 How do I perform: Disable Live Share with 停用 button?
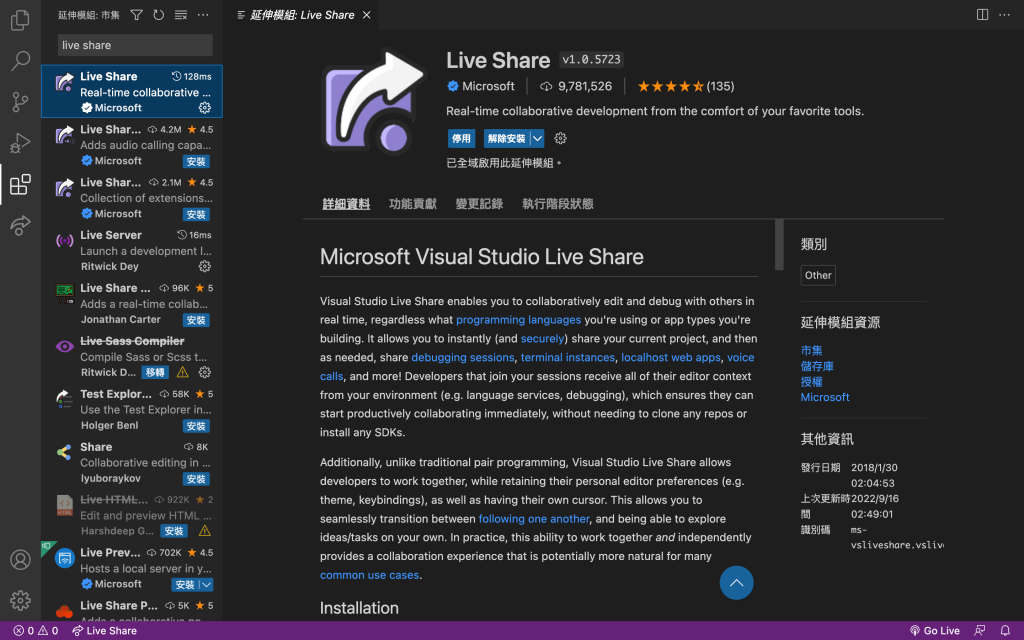pos(461,138)
